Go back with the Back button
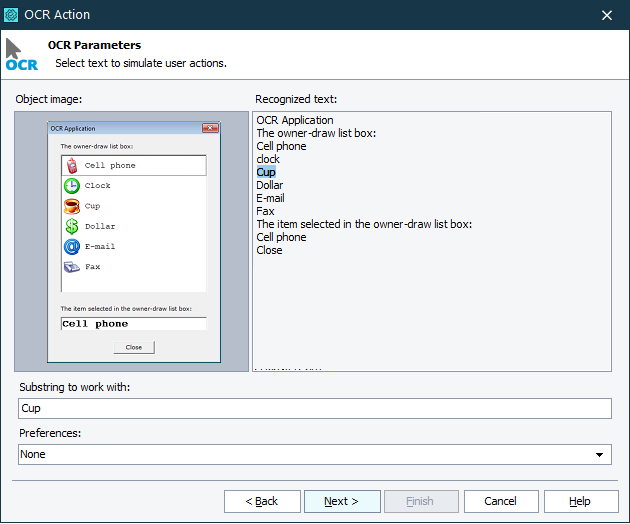 [x=262, y=501]
